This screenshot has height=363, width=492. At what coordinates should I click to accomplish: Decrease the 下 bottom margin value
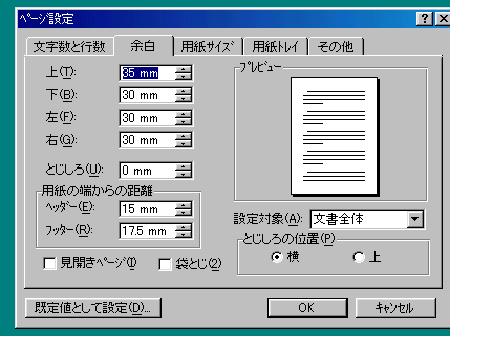pyautogui.click(x=183, y=99)
